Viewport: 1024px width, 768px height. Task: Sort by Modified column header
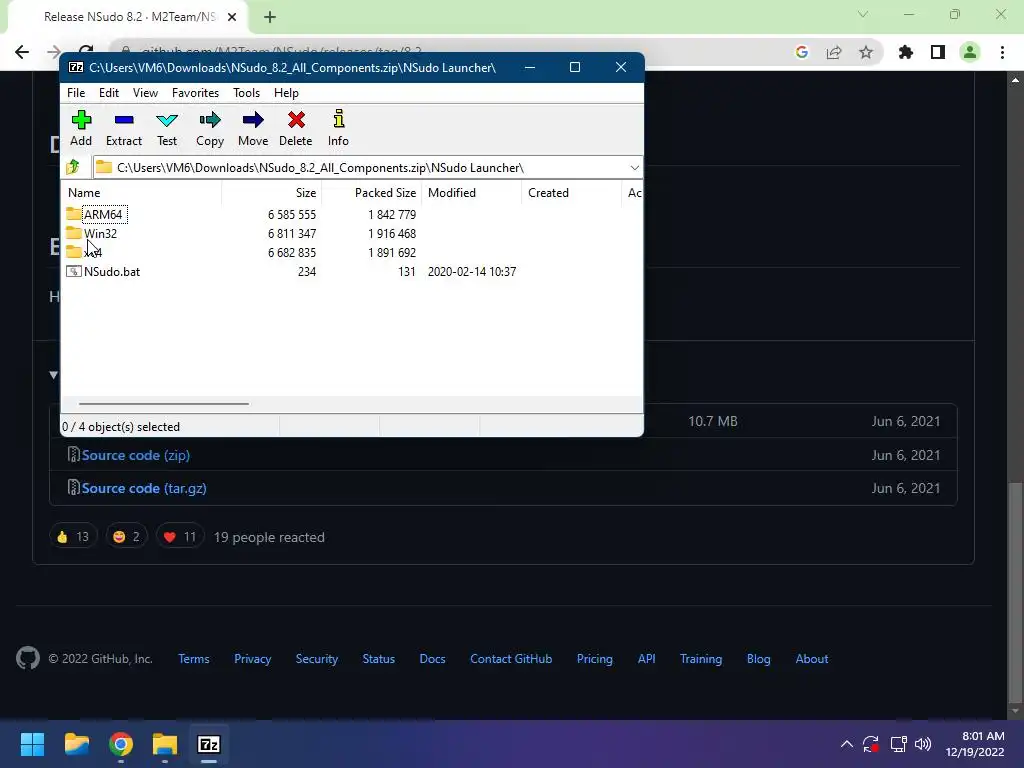point(471,193)
